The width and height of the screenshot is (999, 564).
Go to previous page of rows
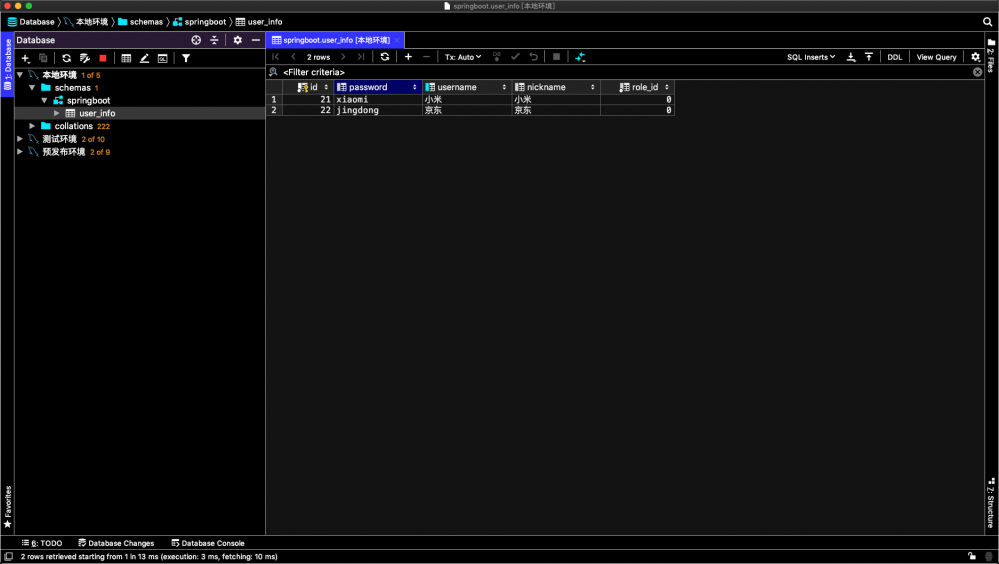[294, 57]
